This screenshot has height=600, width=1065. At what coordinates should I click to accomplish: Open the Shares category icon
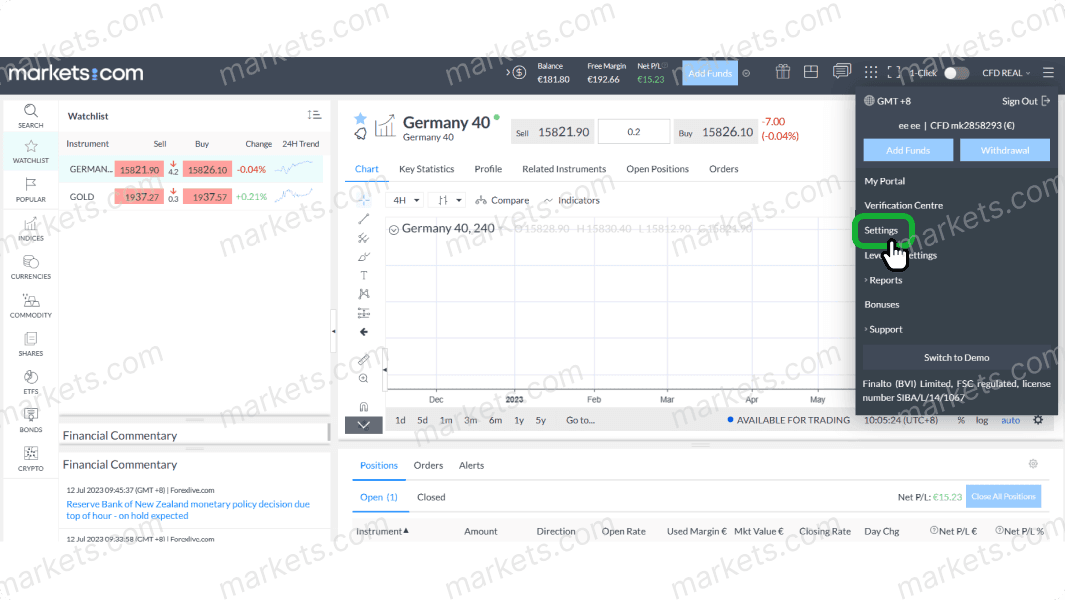(31, 344)
